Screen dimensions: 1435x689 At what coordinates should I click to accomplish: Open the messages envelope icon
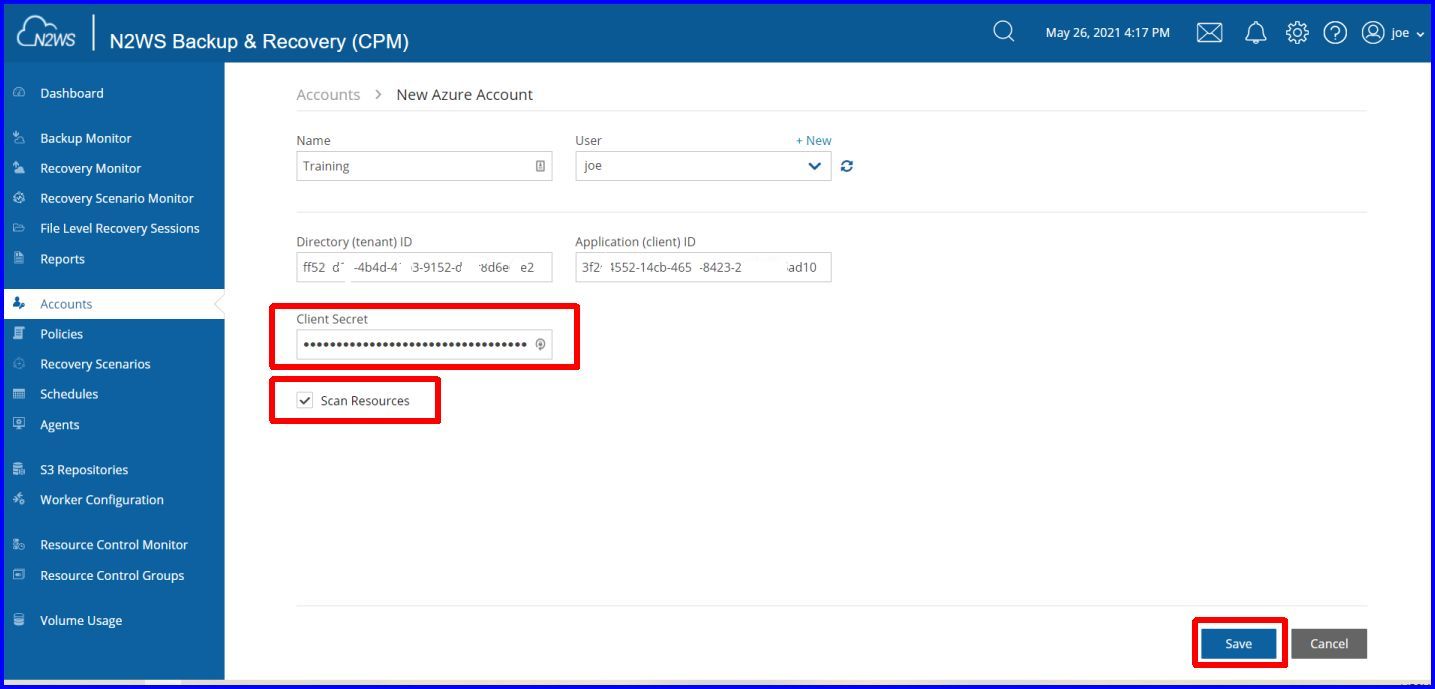tap(1210, 33)
